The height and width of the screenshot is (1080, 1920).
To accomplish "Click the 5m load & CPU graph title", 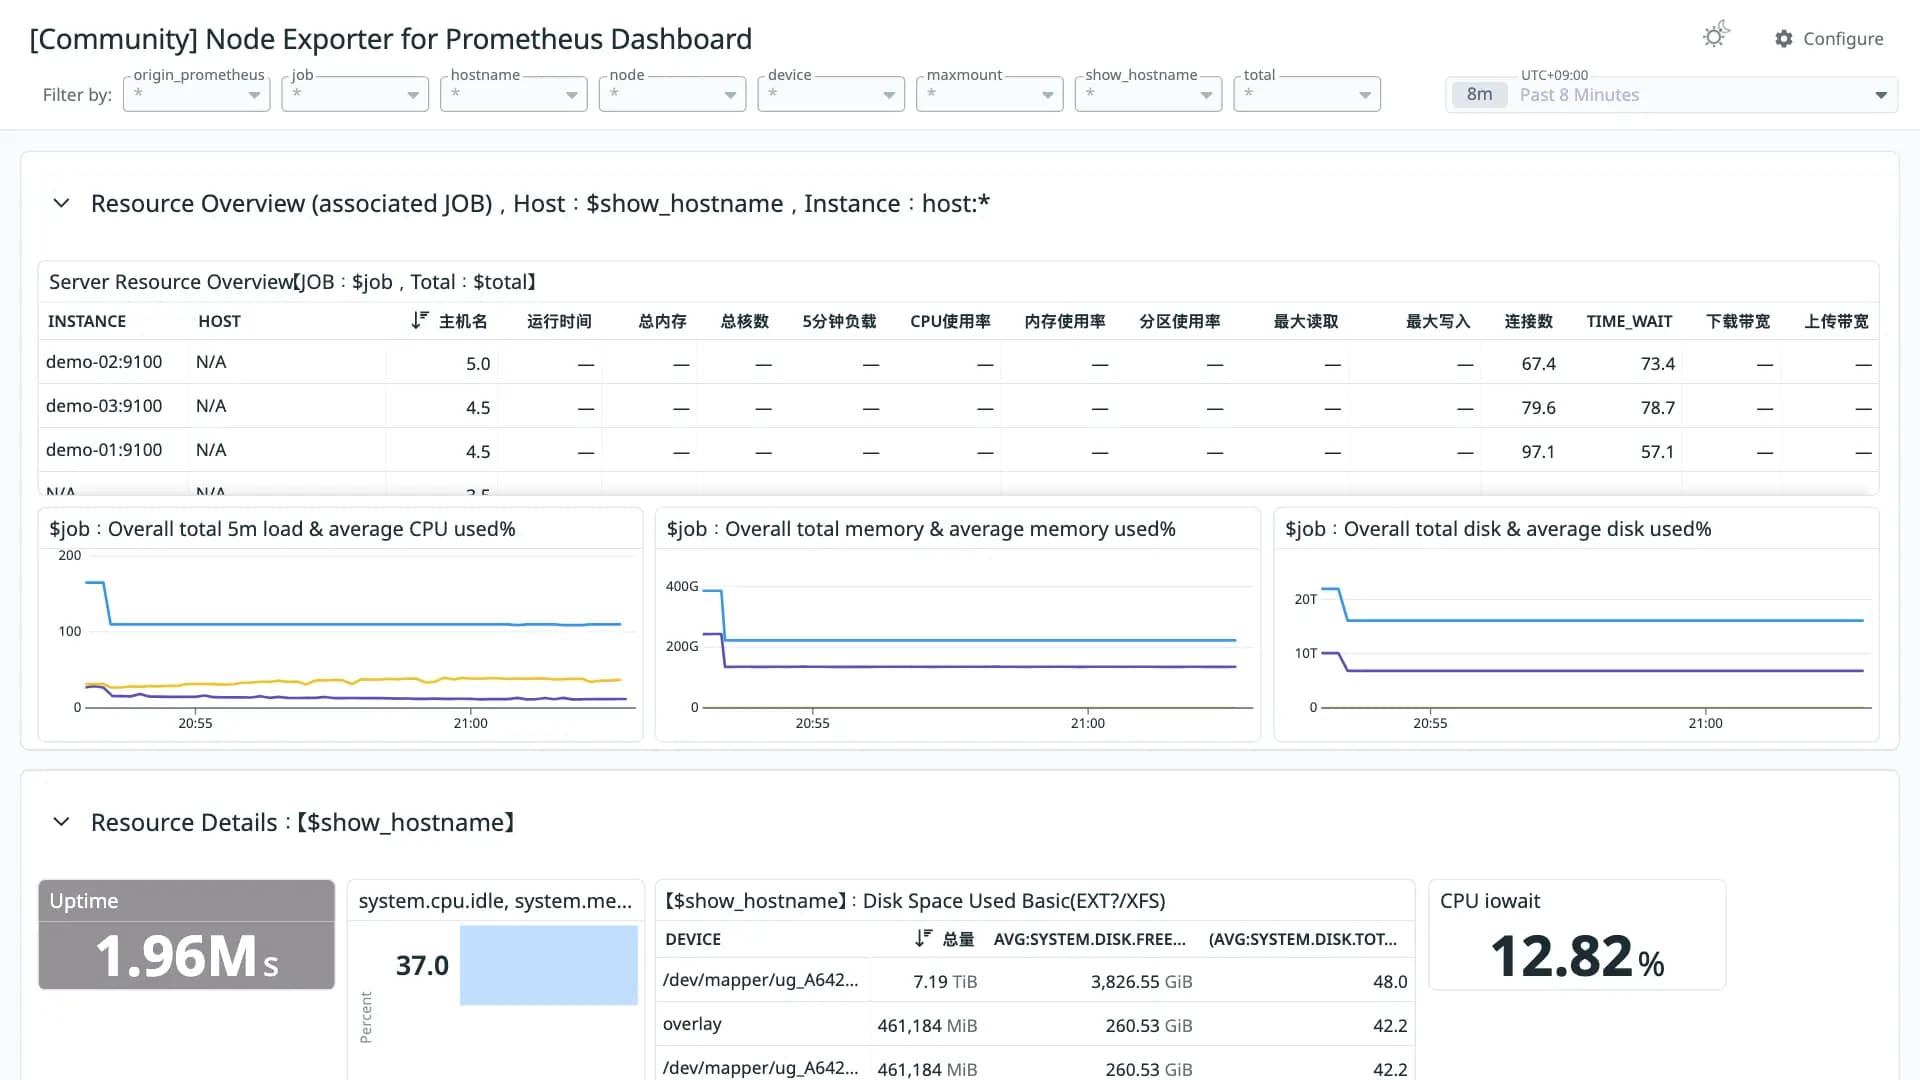I will (282, 529).
